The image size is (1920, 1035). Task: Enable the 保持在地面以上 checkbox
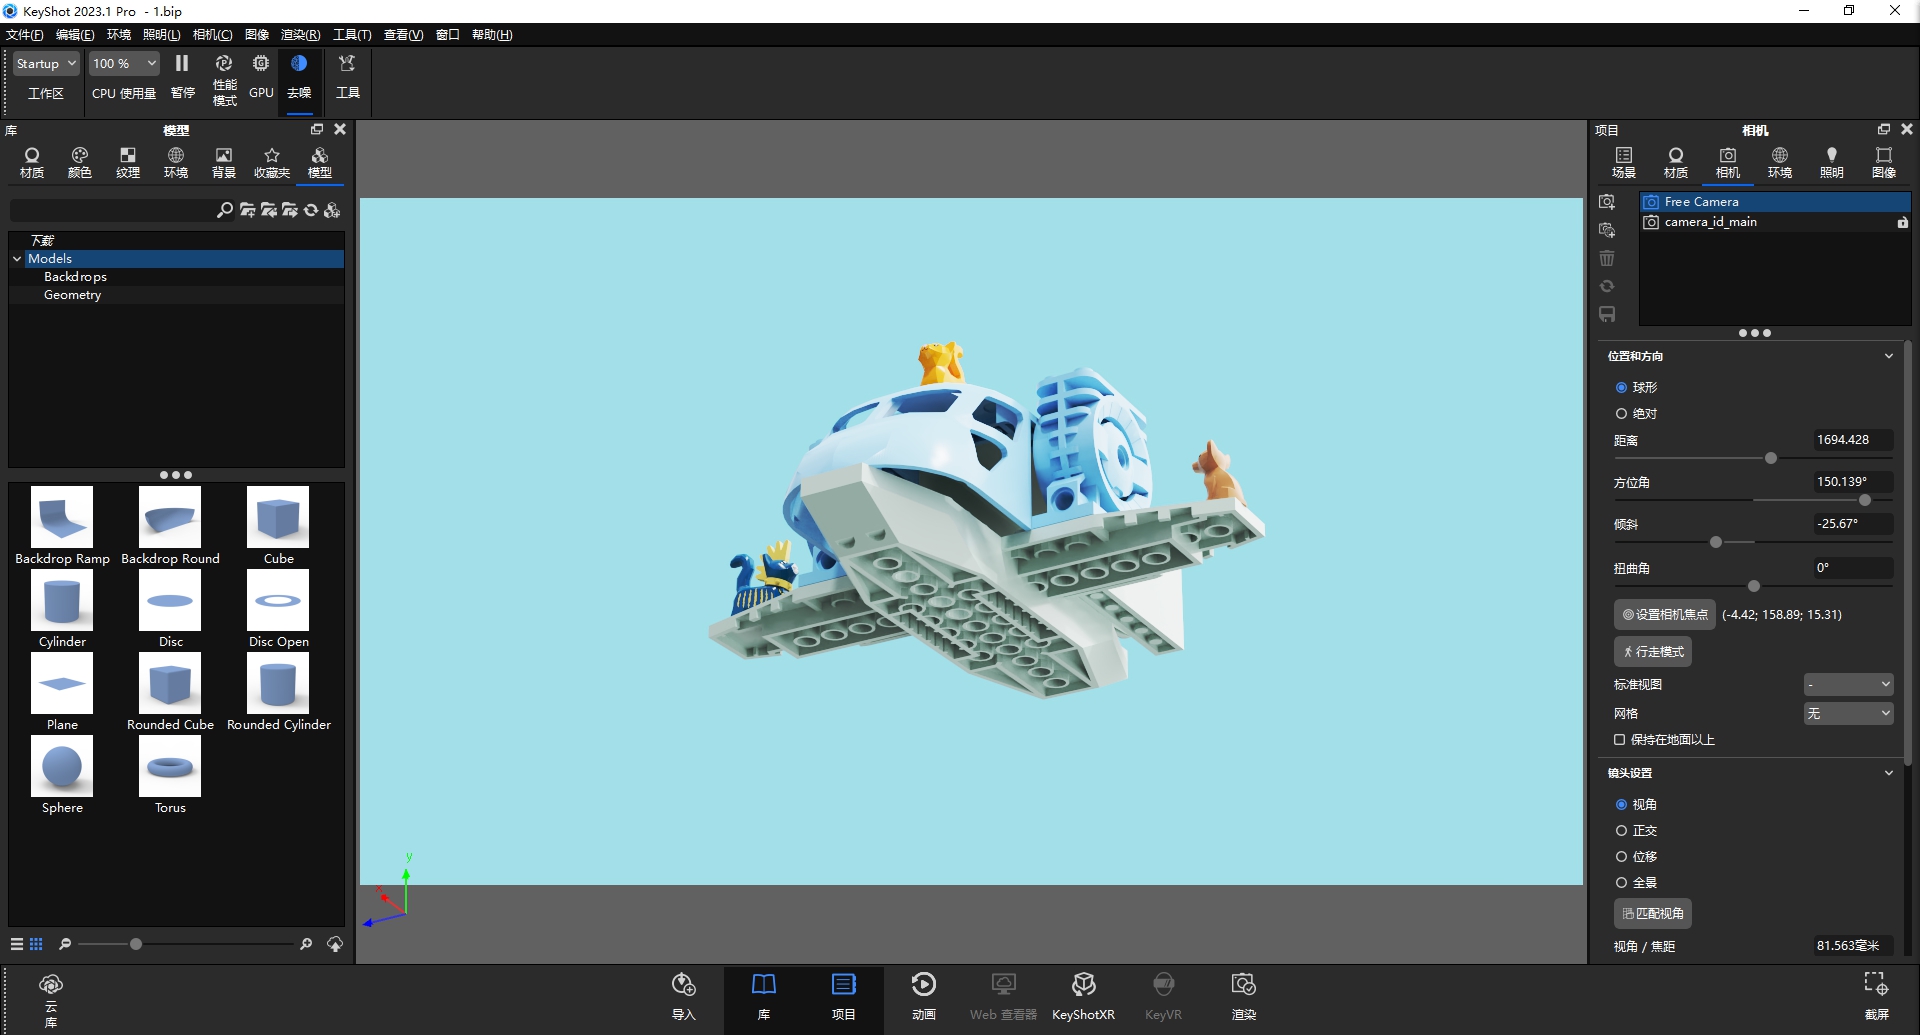(x=1621, y=739)
